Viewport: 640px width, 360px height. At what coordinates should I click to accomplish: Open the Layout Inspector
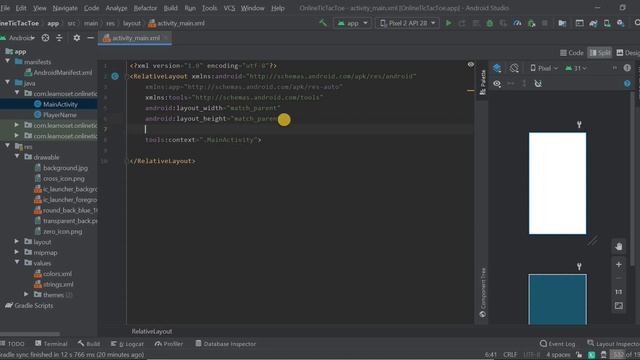tap(613, 344)
